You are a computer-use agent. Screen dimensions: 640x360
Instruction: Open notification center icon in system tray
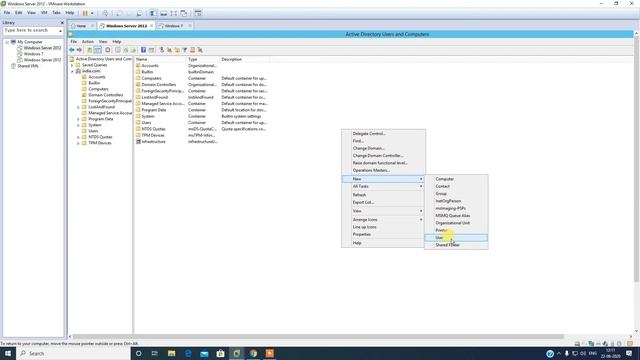629,353
